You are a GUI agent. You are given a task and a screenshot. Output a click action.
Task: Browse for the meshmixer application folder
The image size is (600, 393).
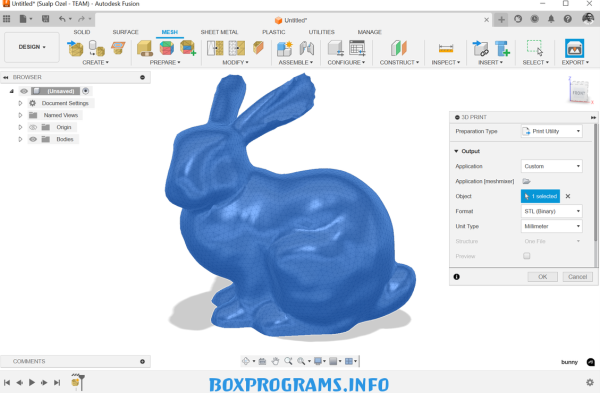click(x=526, y=181)
